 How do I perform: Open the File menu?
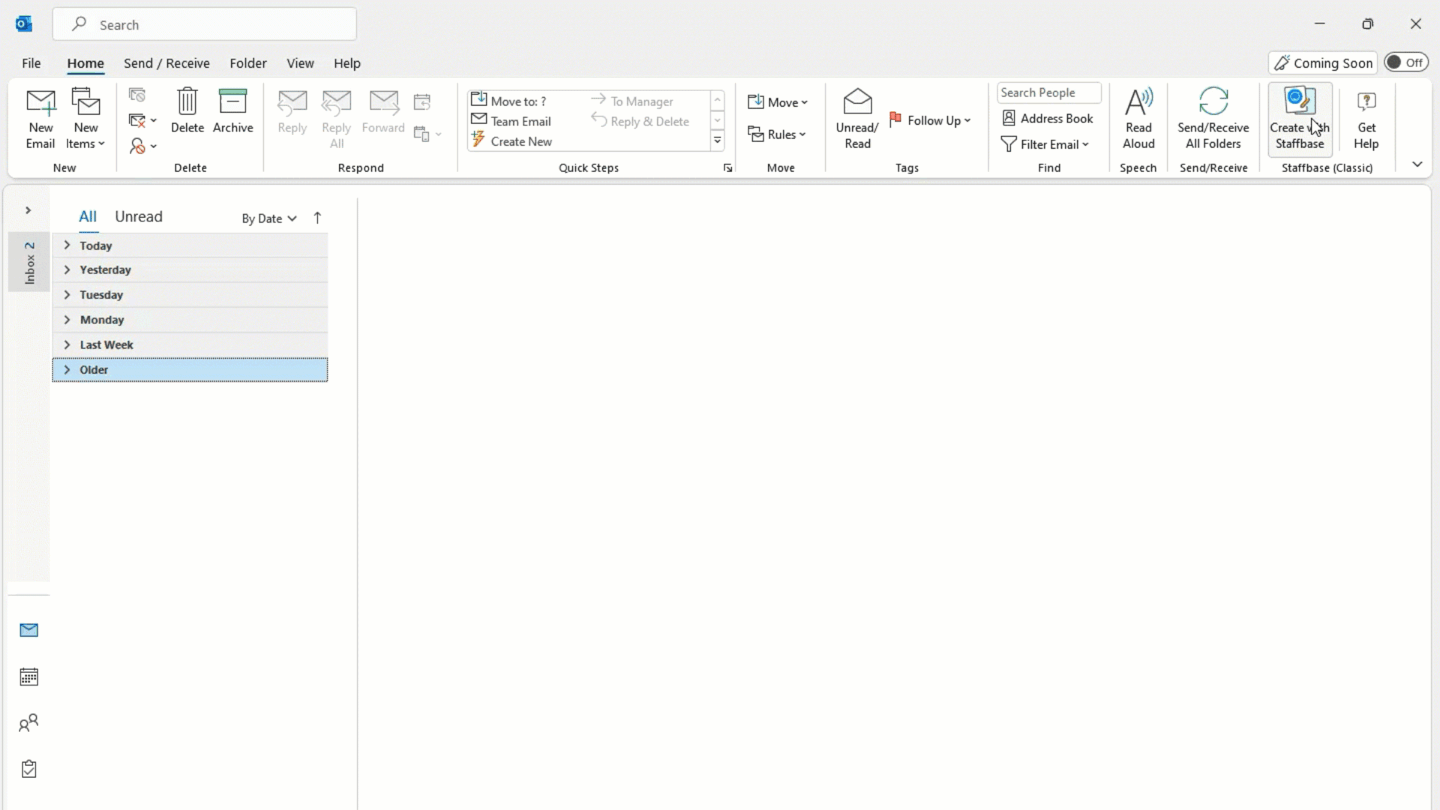31,63
